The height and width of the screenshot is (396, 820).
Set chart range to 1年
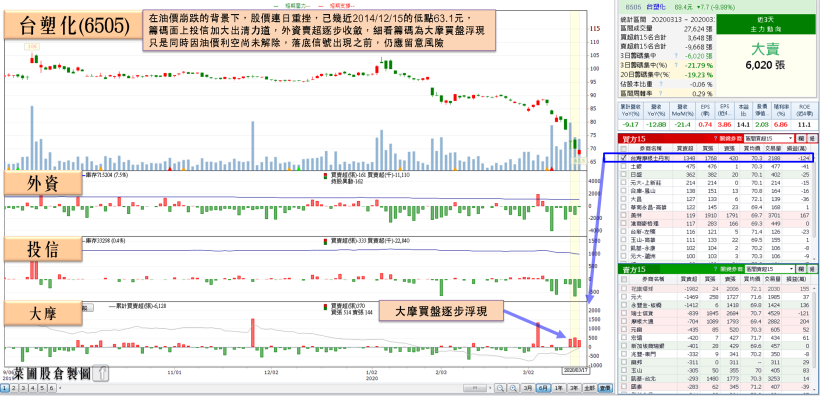coord(559,388)
